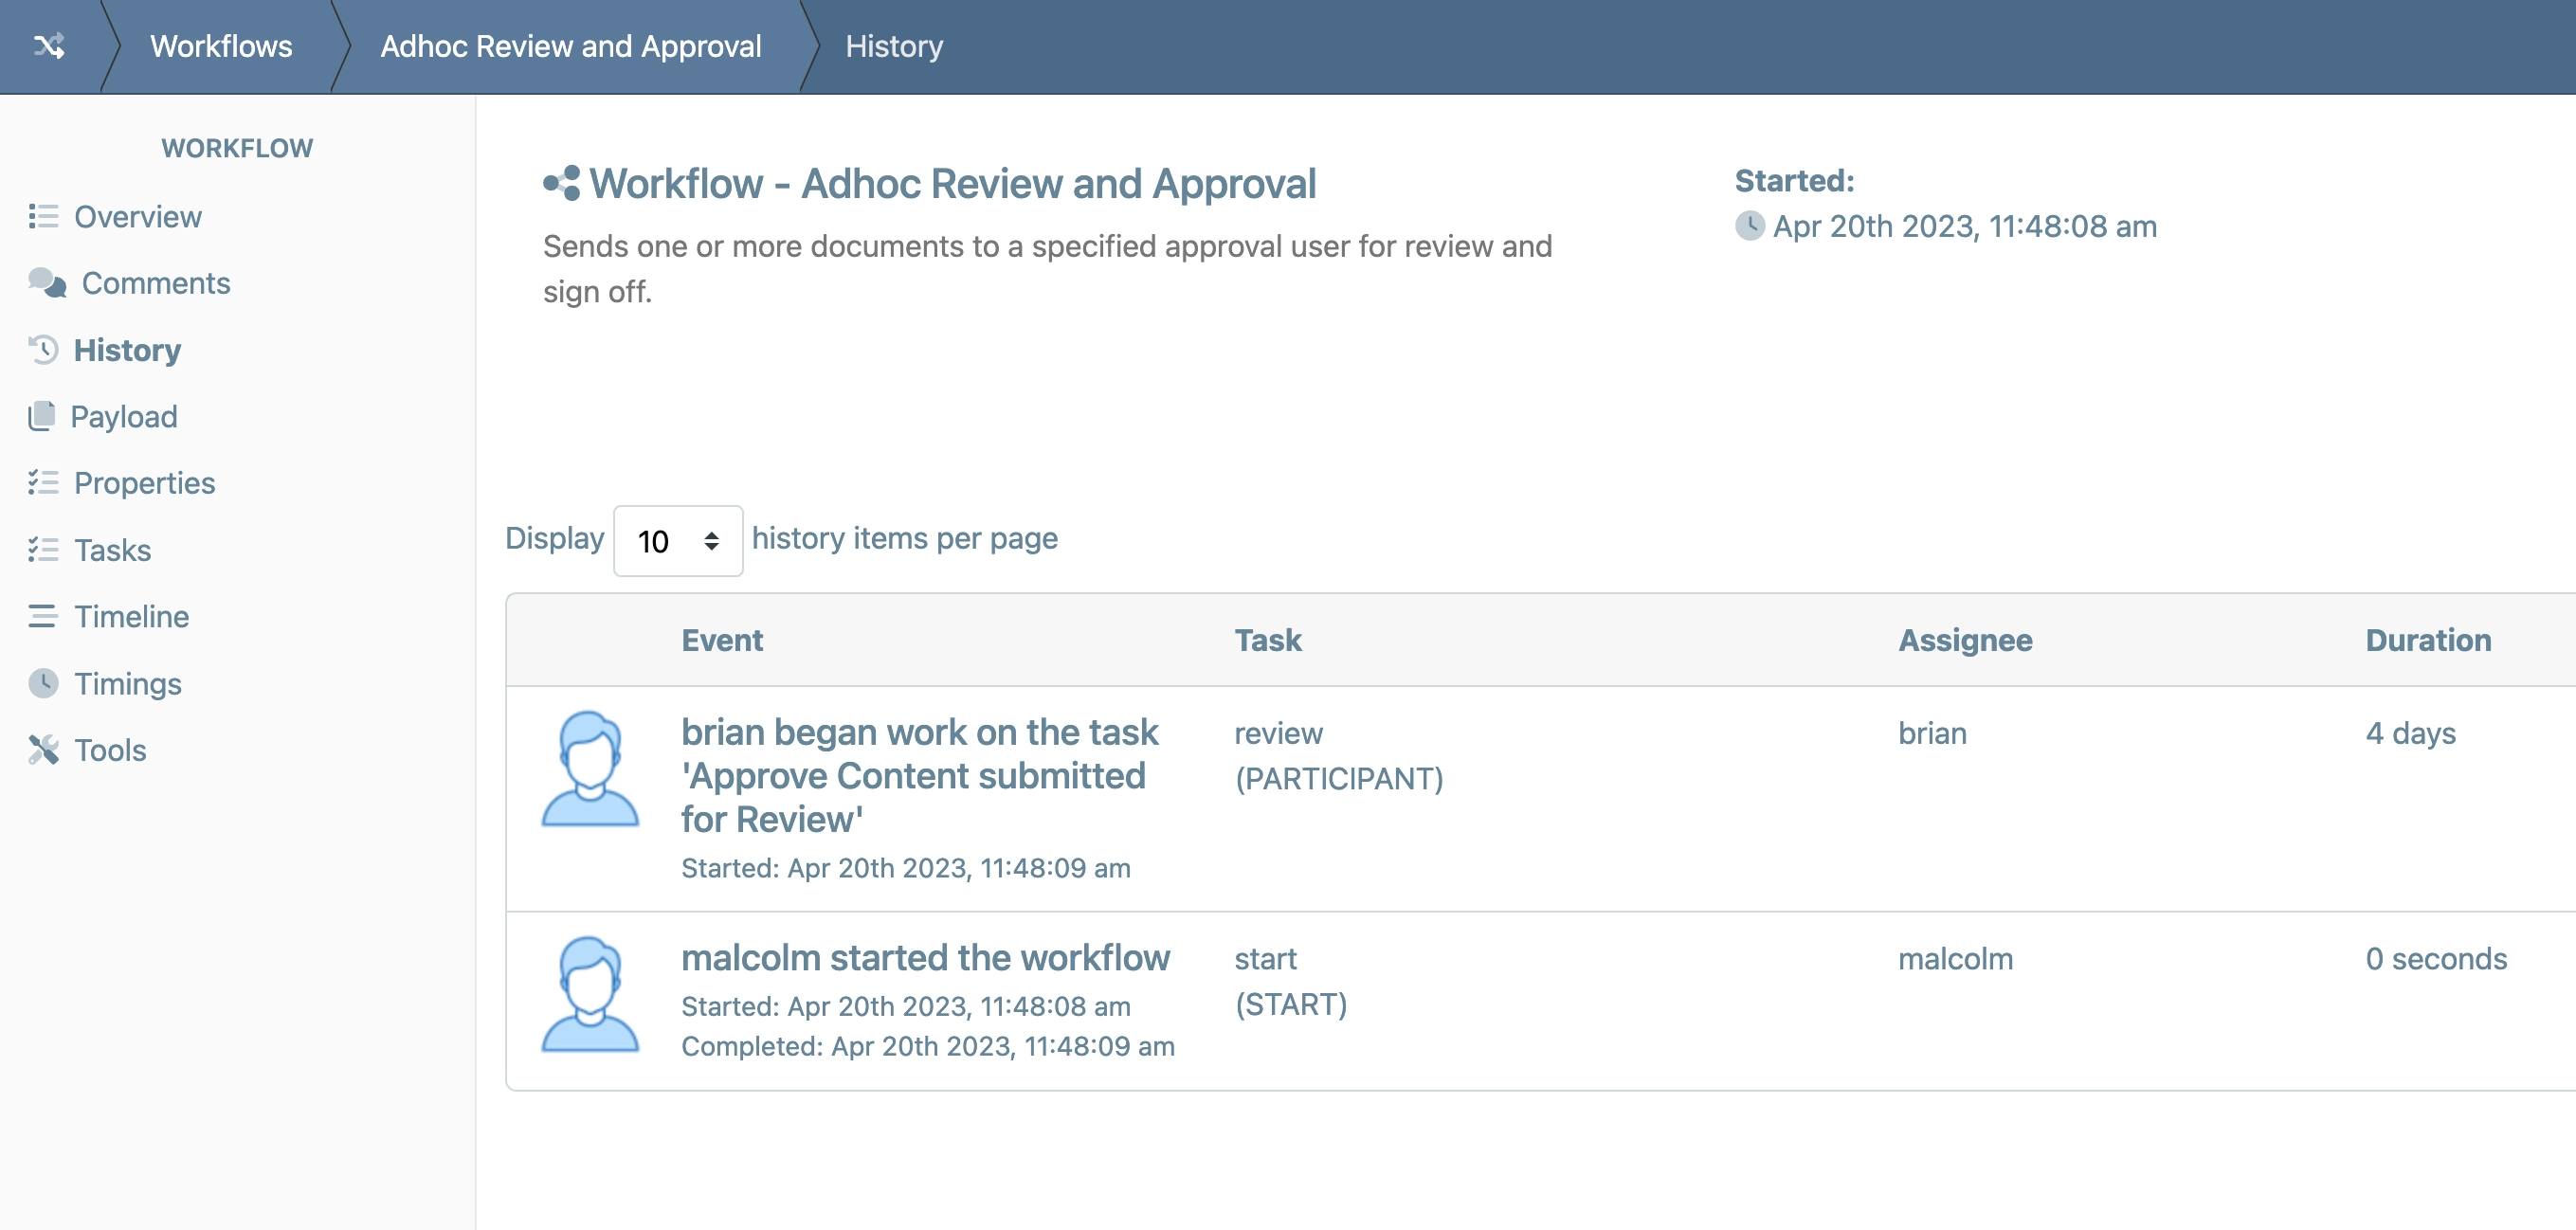The width and height of the screenshot is (2576, 1230).
Task: Click malcolm's user avatar in the history table
Action: [x=590, y=994]
